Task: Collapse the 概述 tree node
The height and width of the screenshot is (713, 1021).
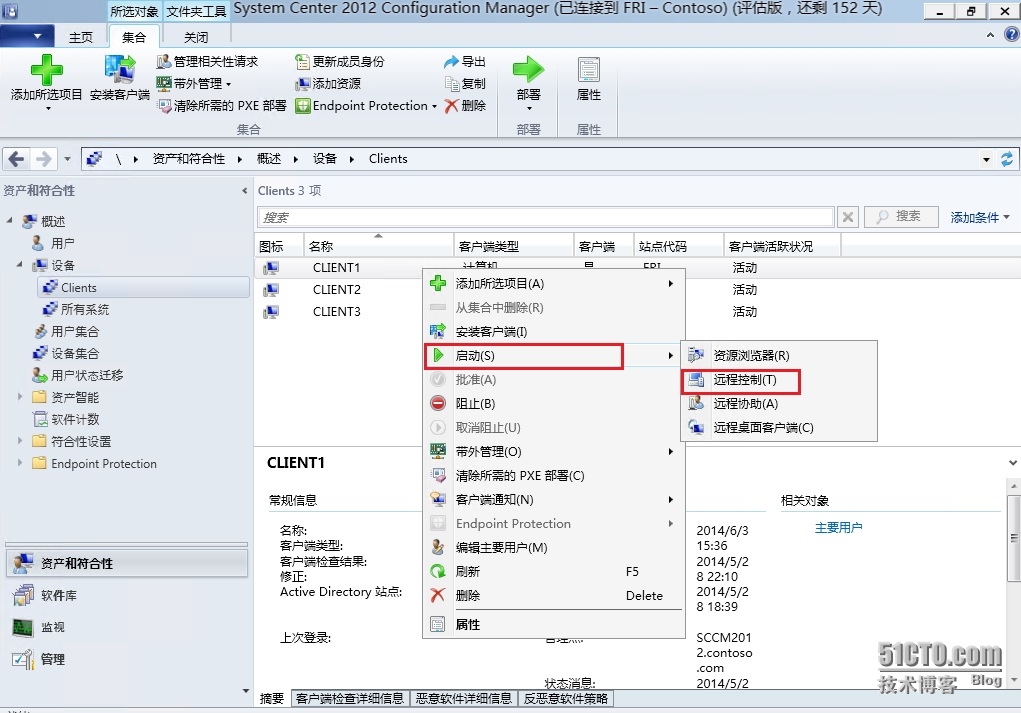Action: pyautogui.click(x=10, y=221)
